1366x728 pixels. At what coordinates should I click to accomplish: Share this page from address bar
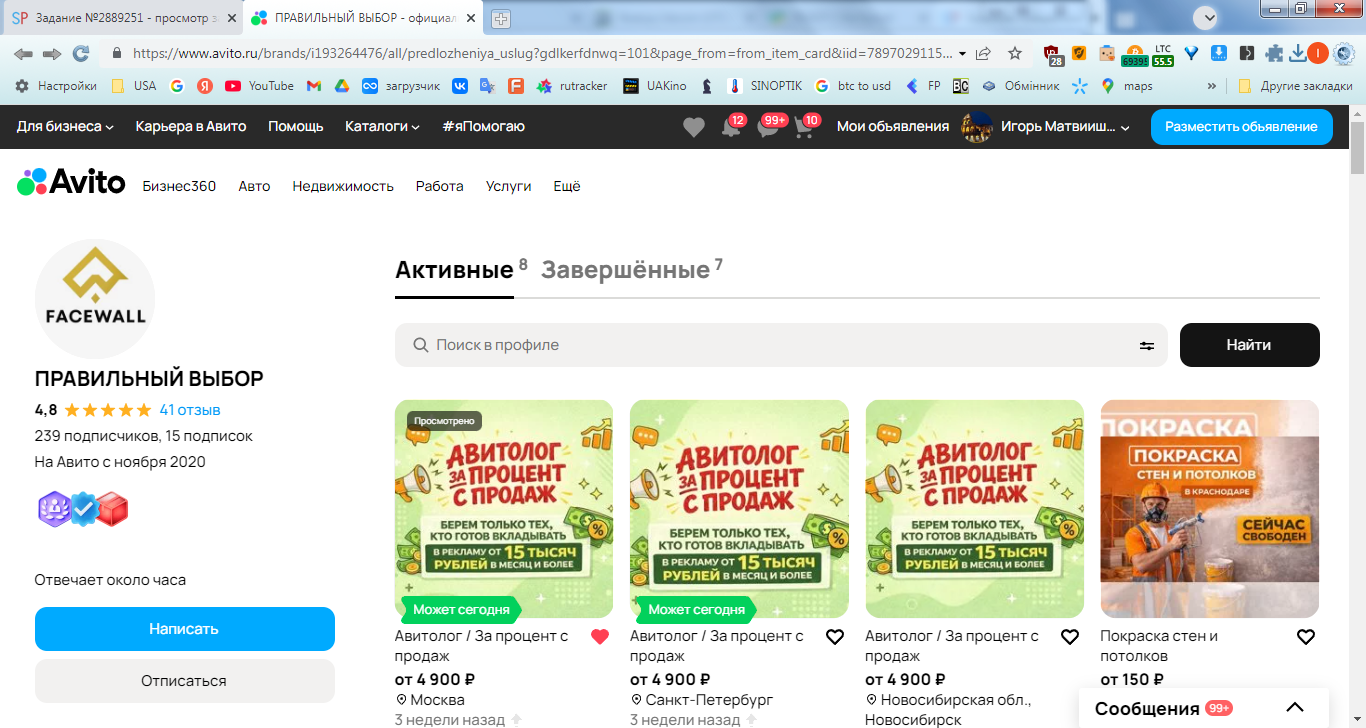tap(984, 53)
